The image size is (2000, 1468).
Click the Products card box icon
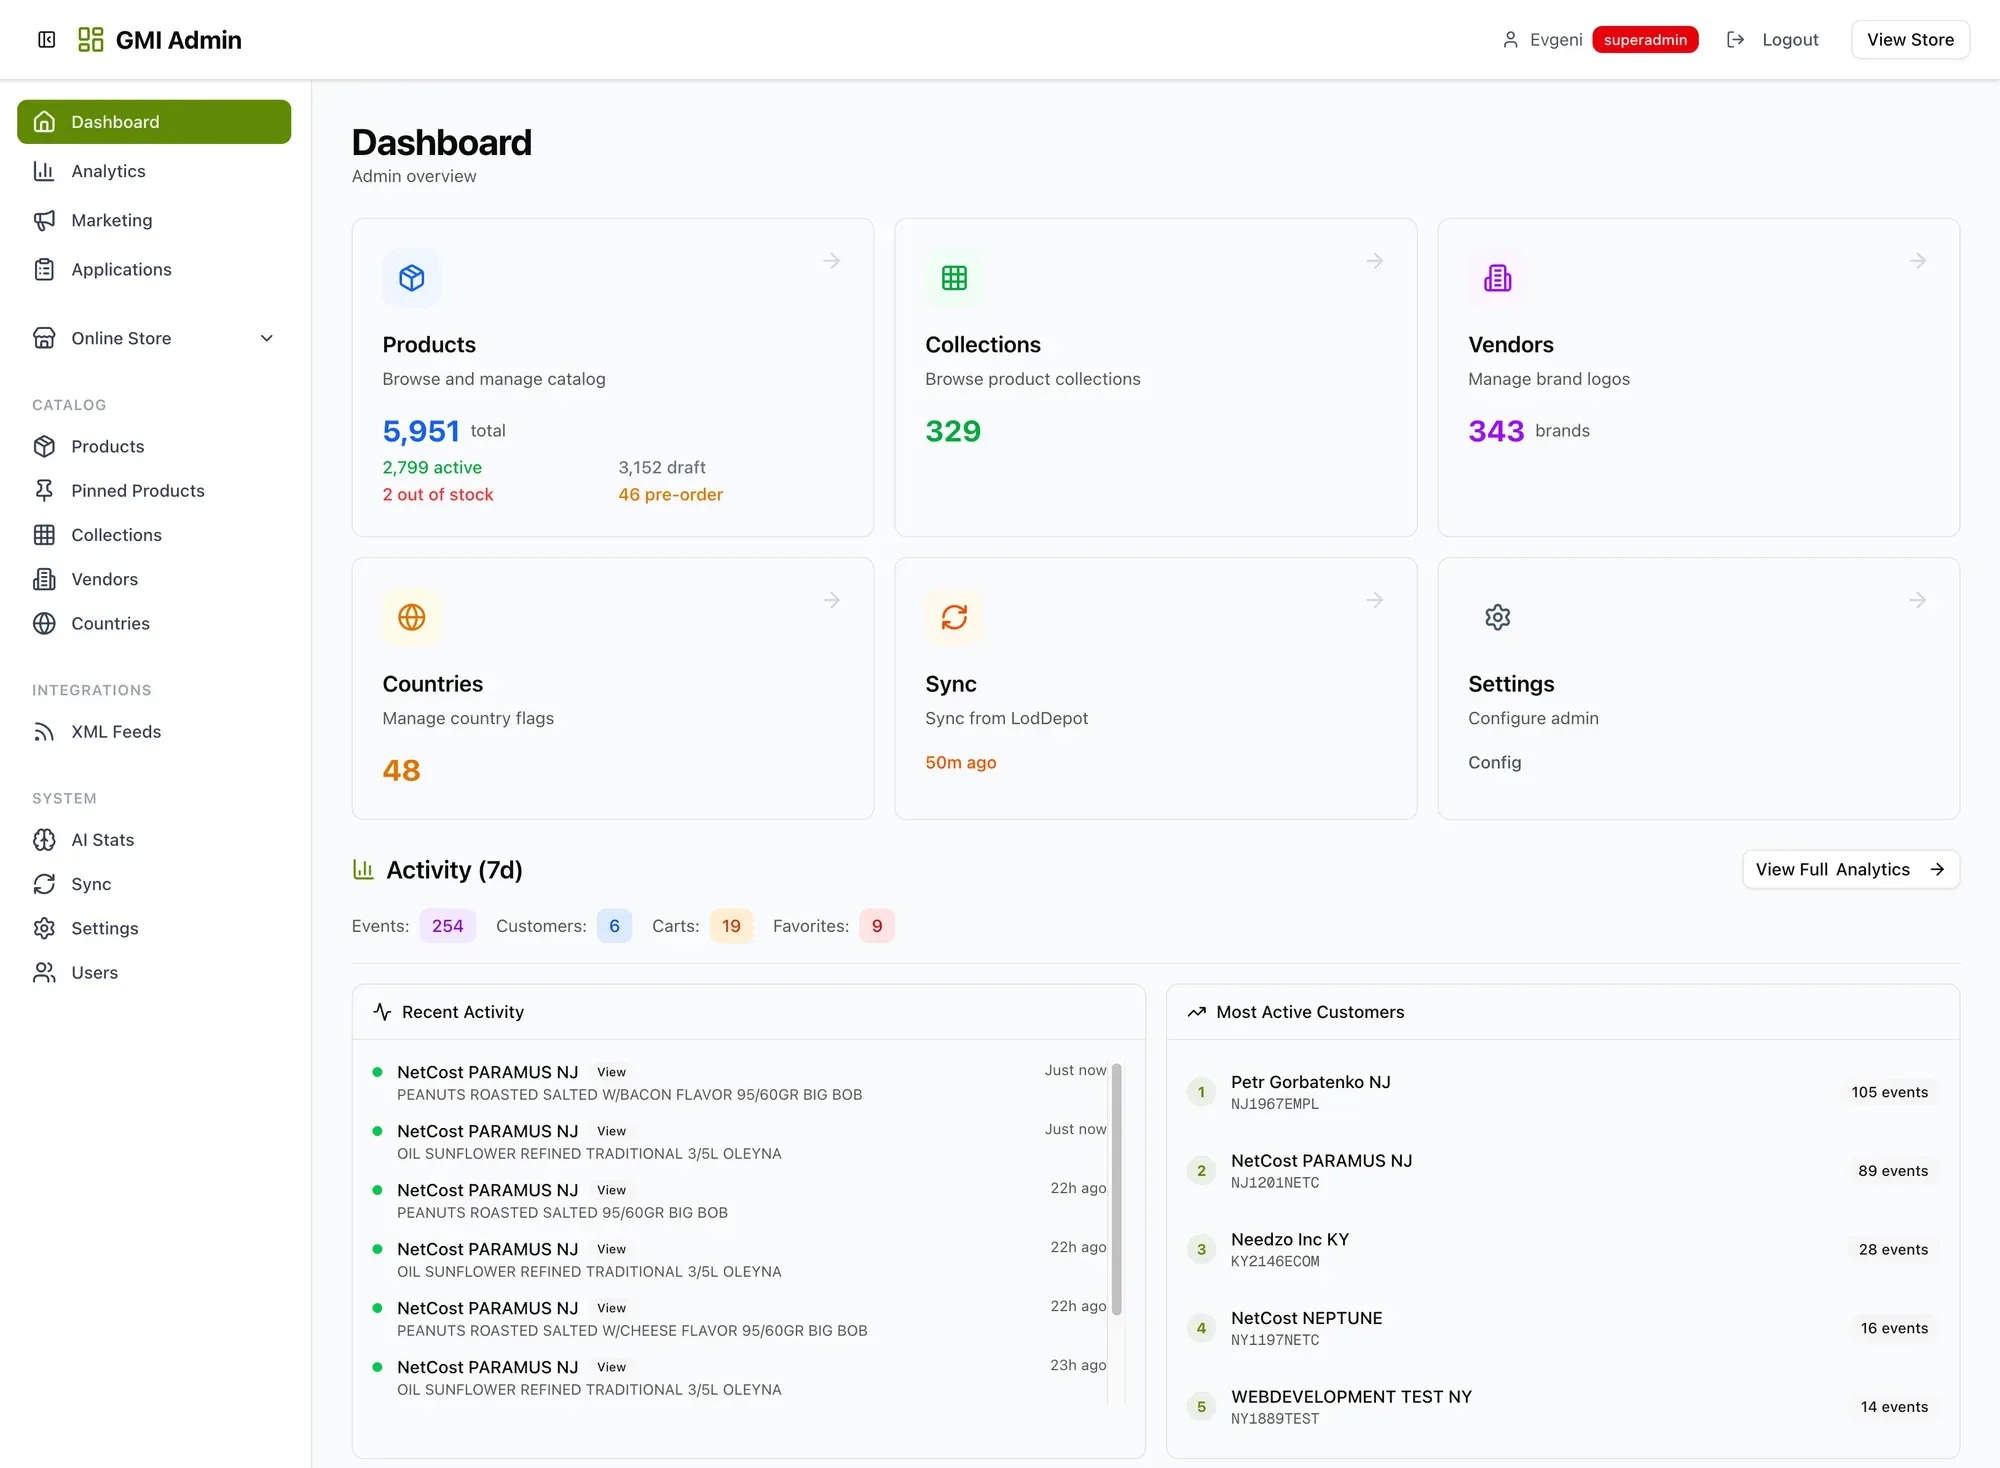tap(412, 278)
